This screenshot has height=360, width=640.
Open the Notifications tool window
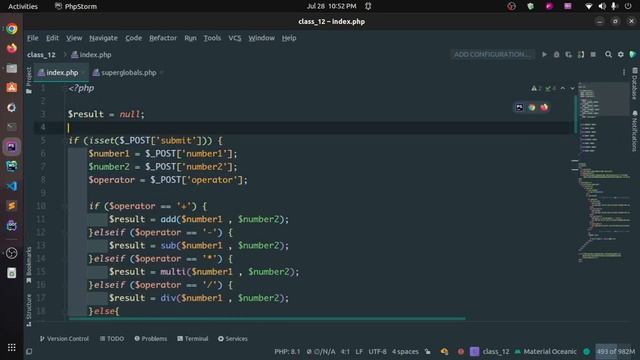635,131
